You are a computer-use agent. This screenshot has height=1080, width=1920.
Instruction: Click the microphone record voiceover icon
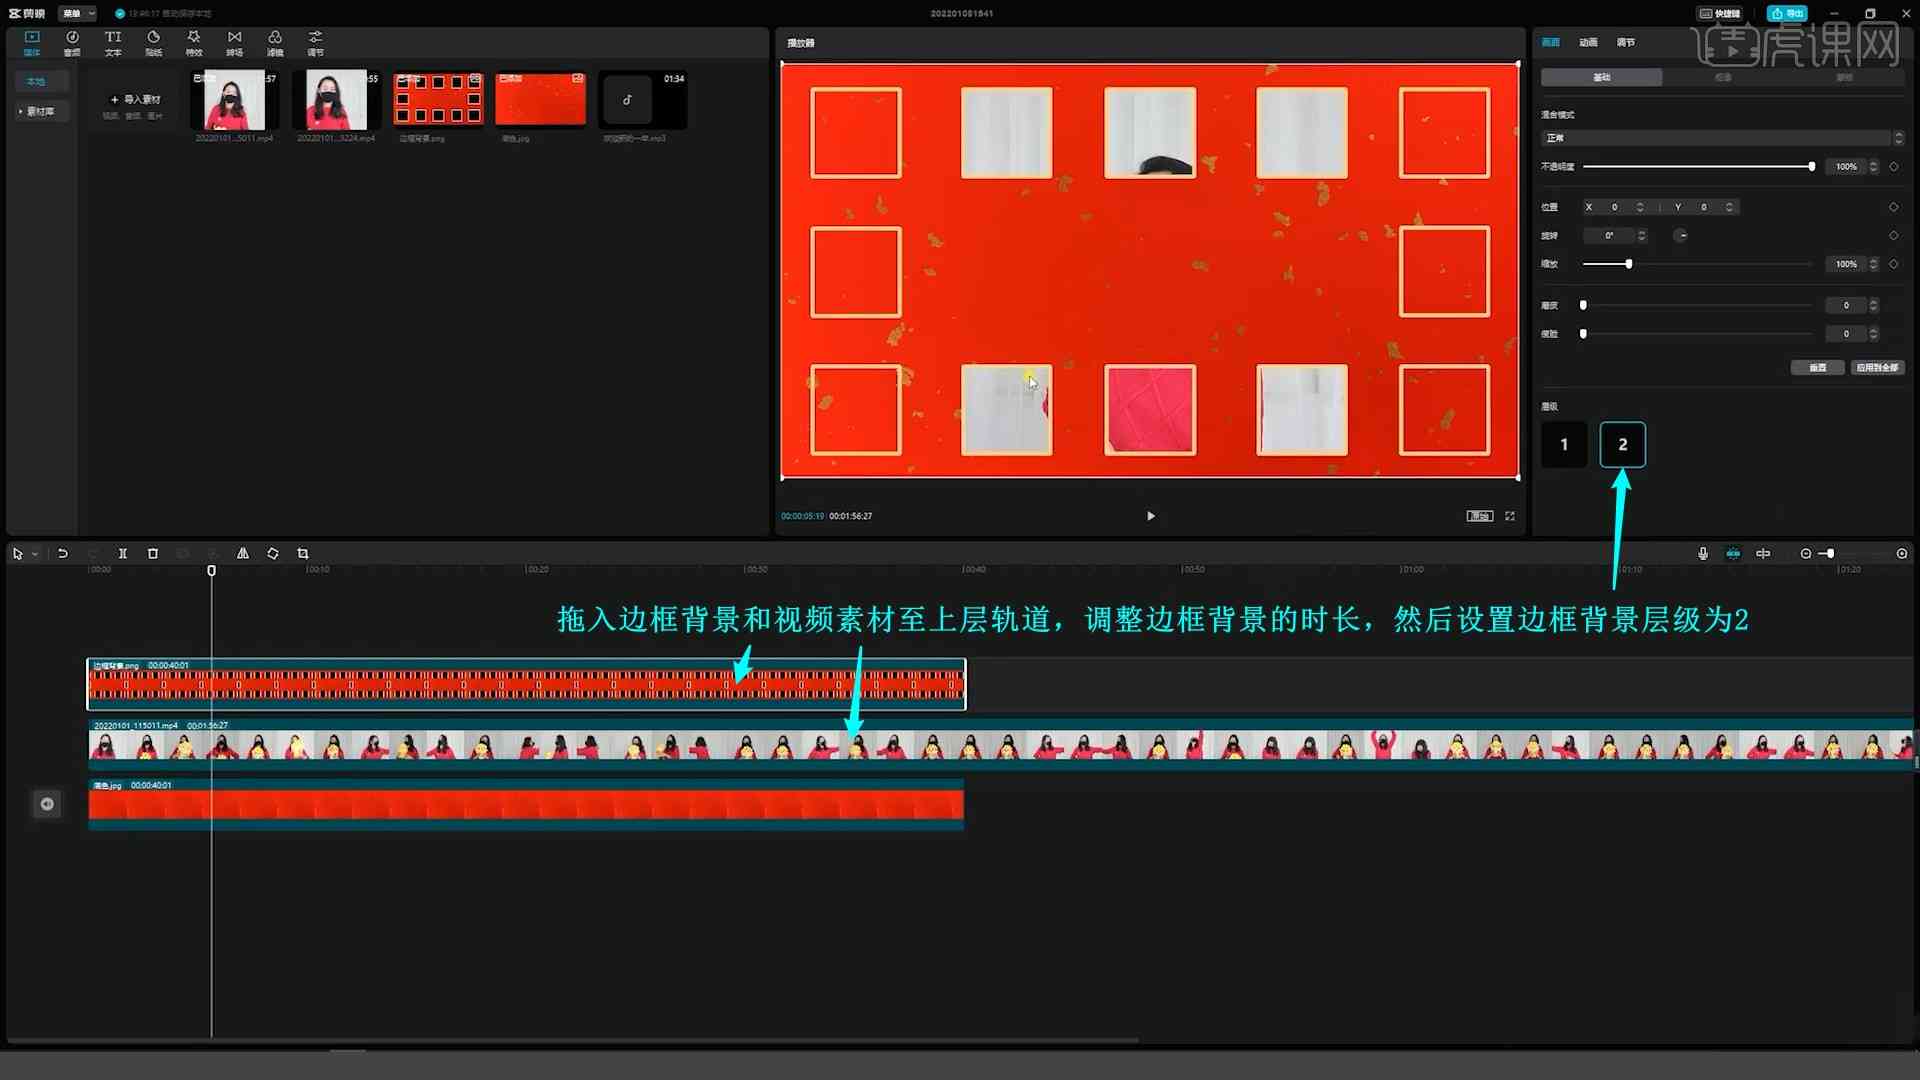tap(1703, 553)
